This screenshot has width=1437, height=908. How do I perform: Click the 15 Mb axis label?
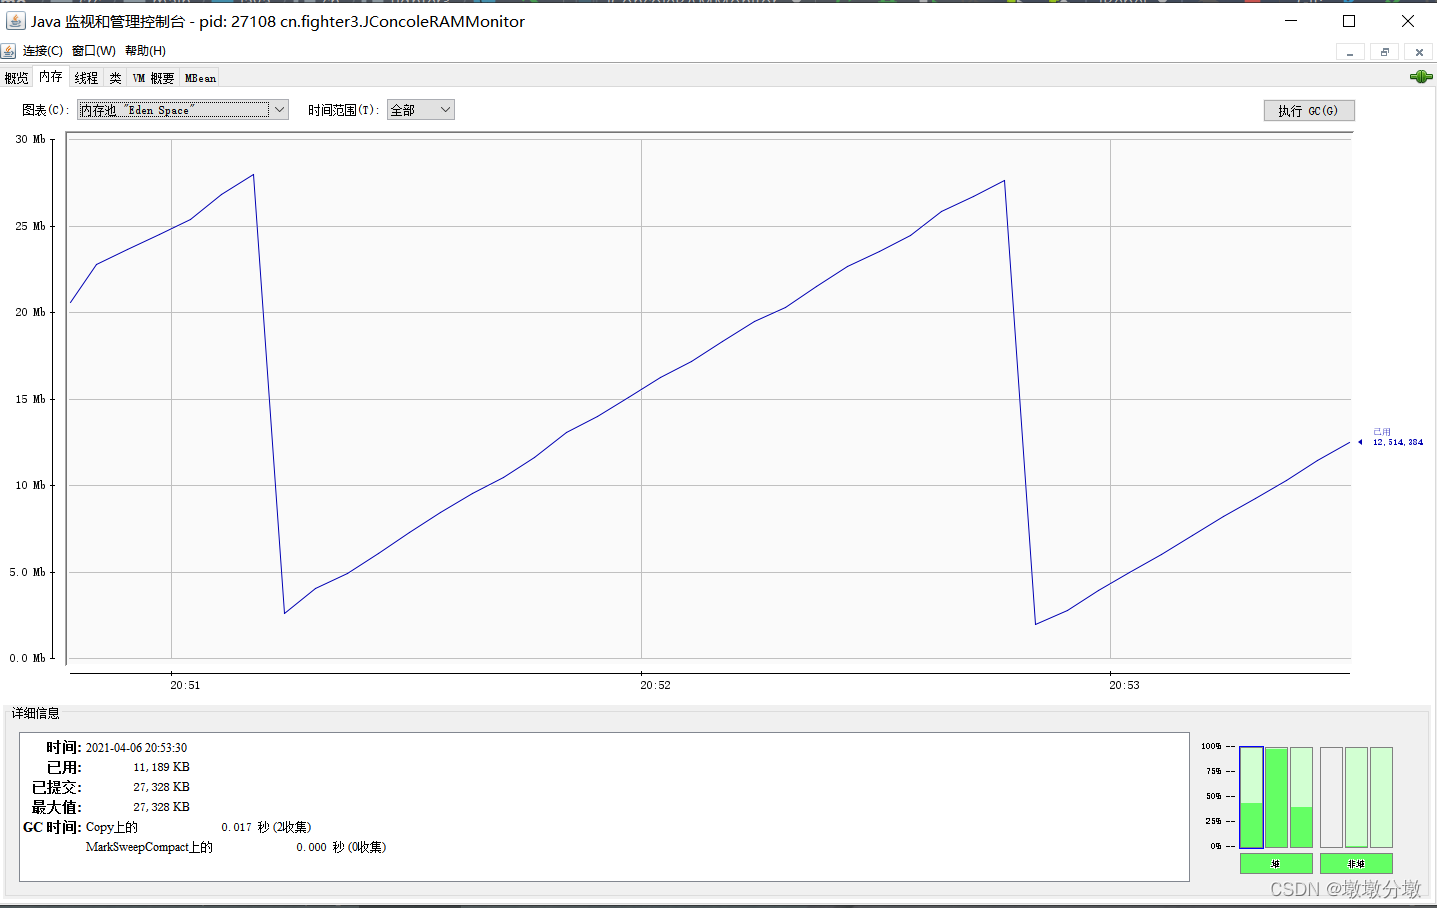coord(30,399)
